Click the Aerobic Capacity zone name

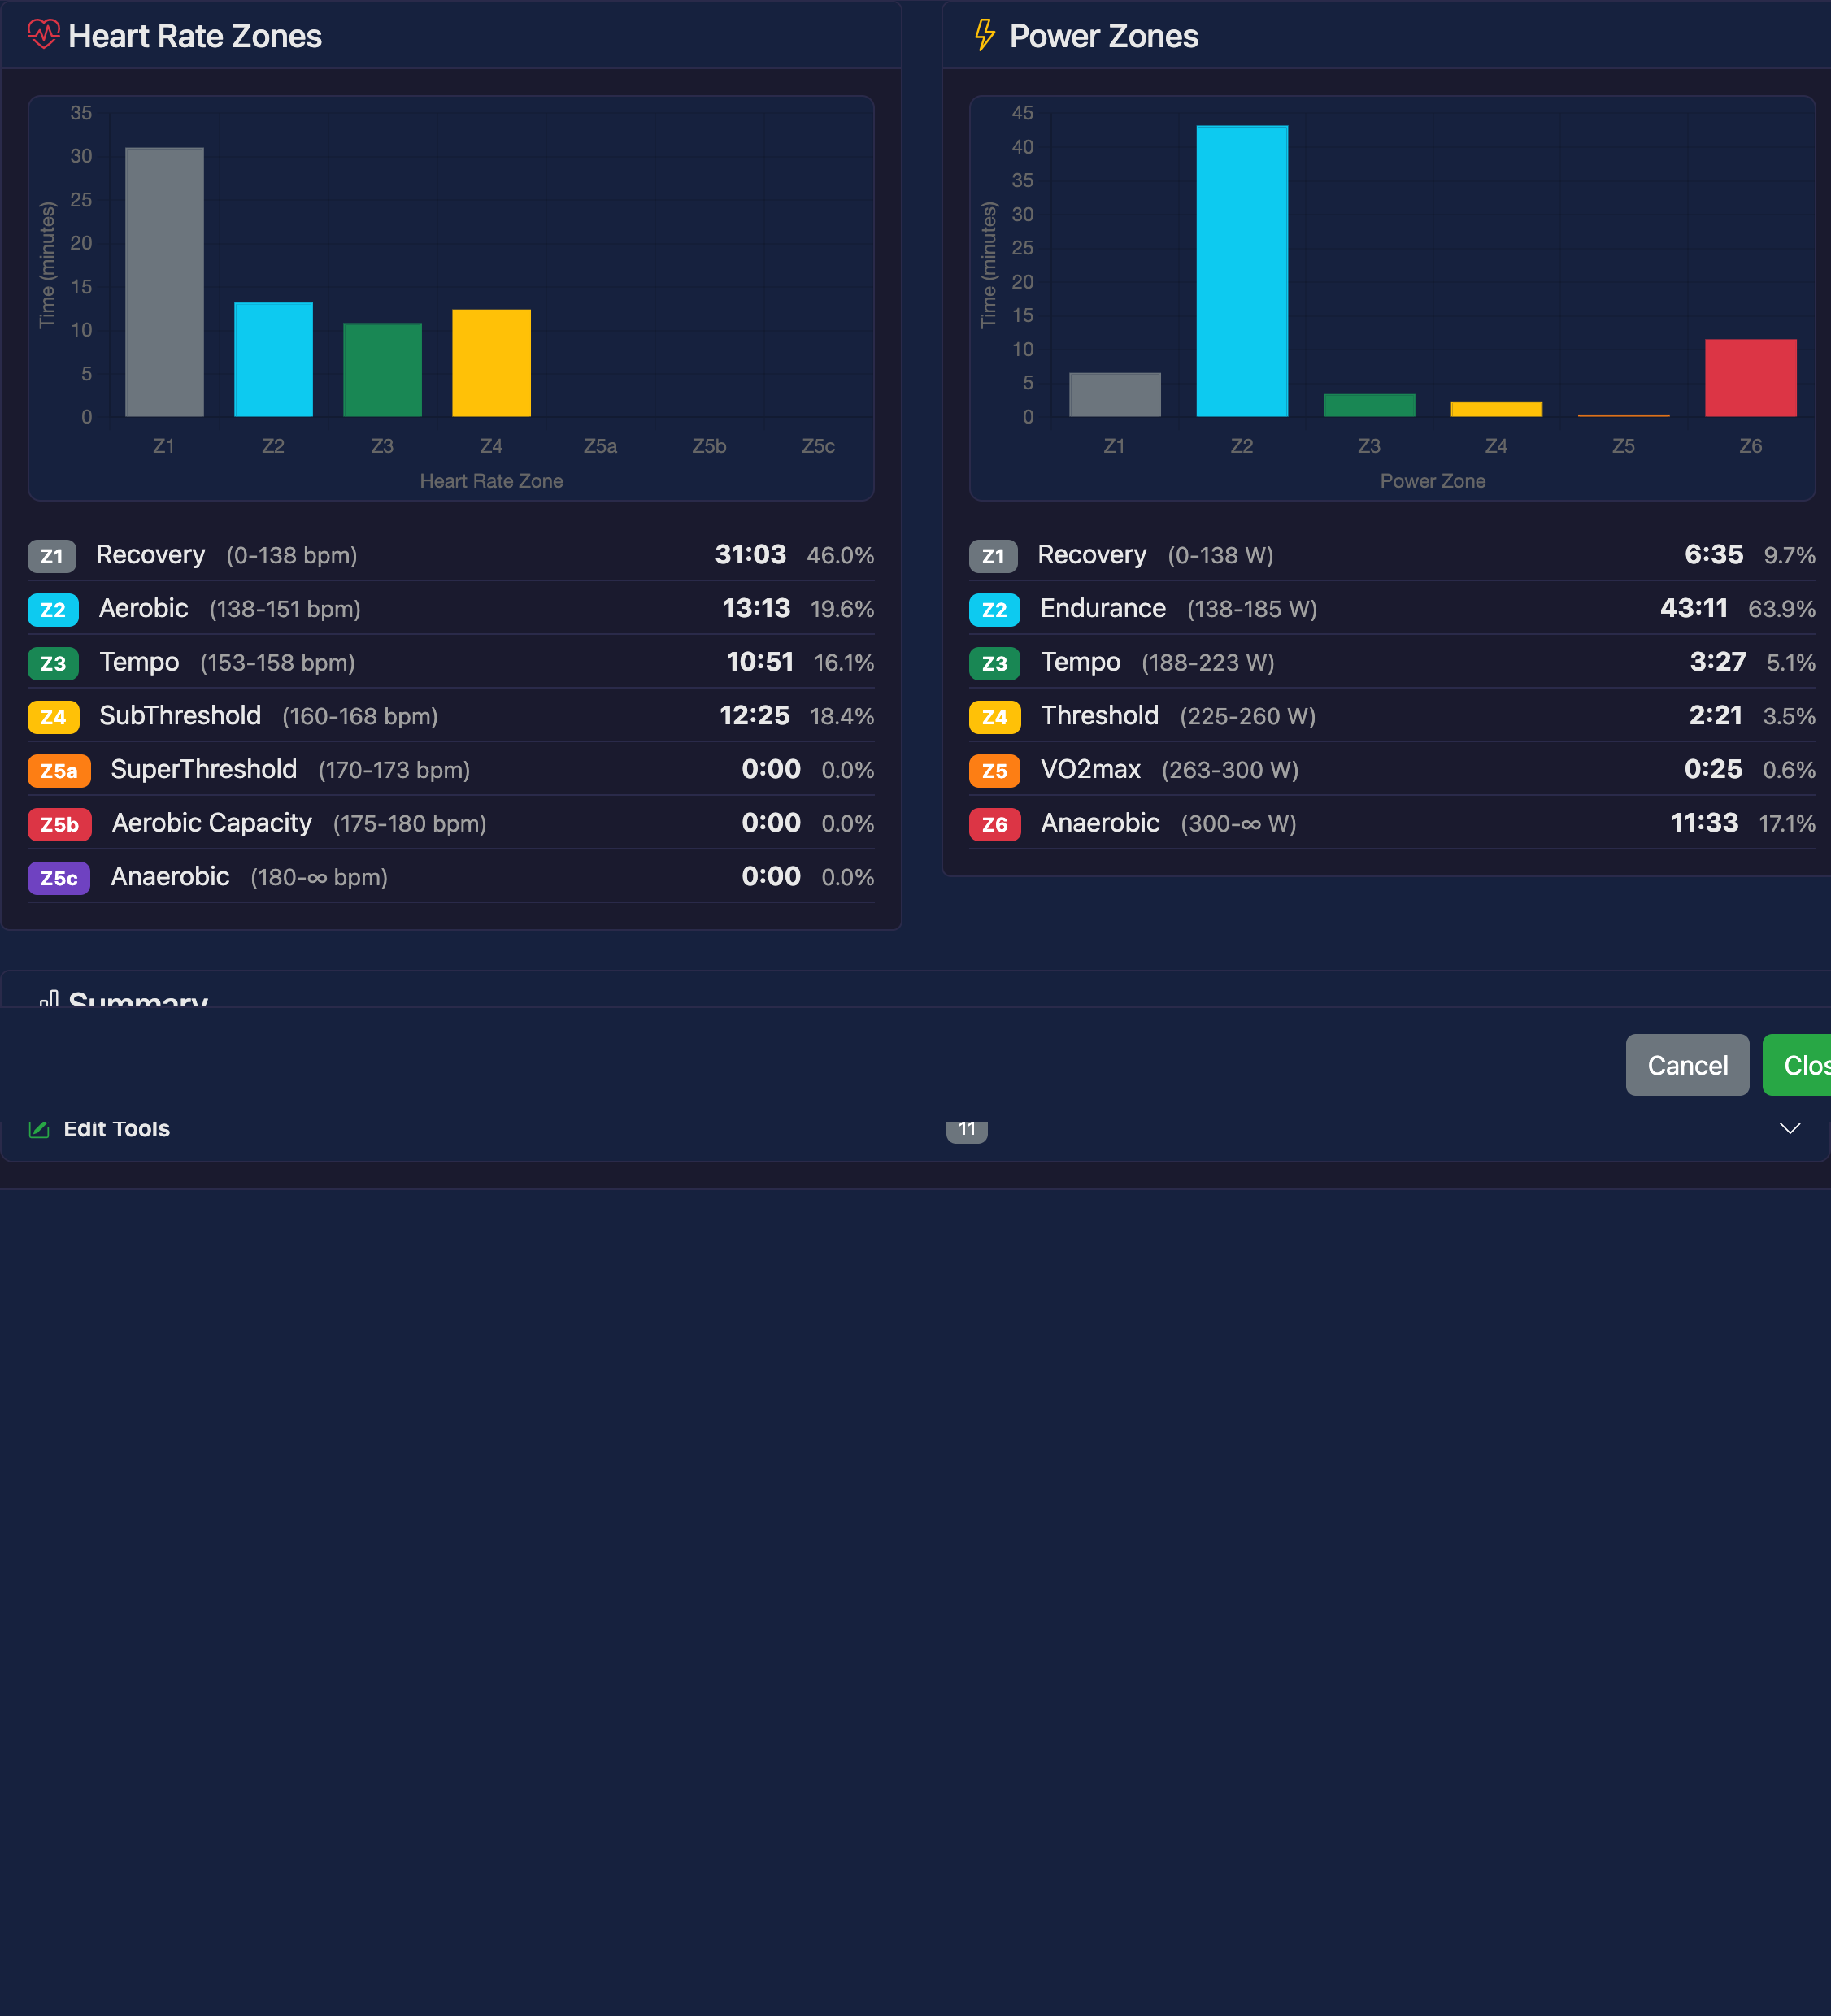[211, 823]
